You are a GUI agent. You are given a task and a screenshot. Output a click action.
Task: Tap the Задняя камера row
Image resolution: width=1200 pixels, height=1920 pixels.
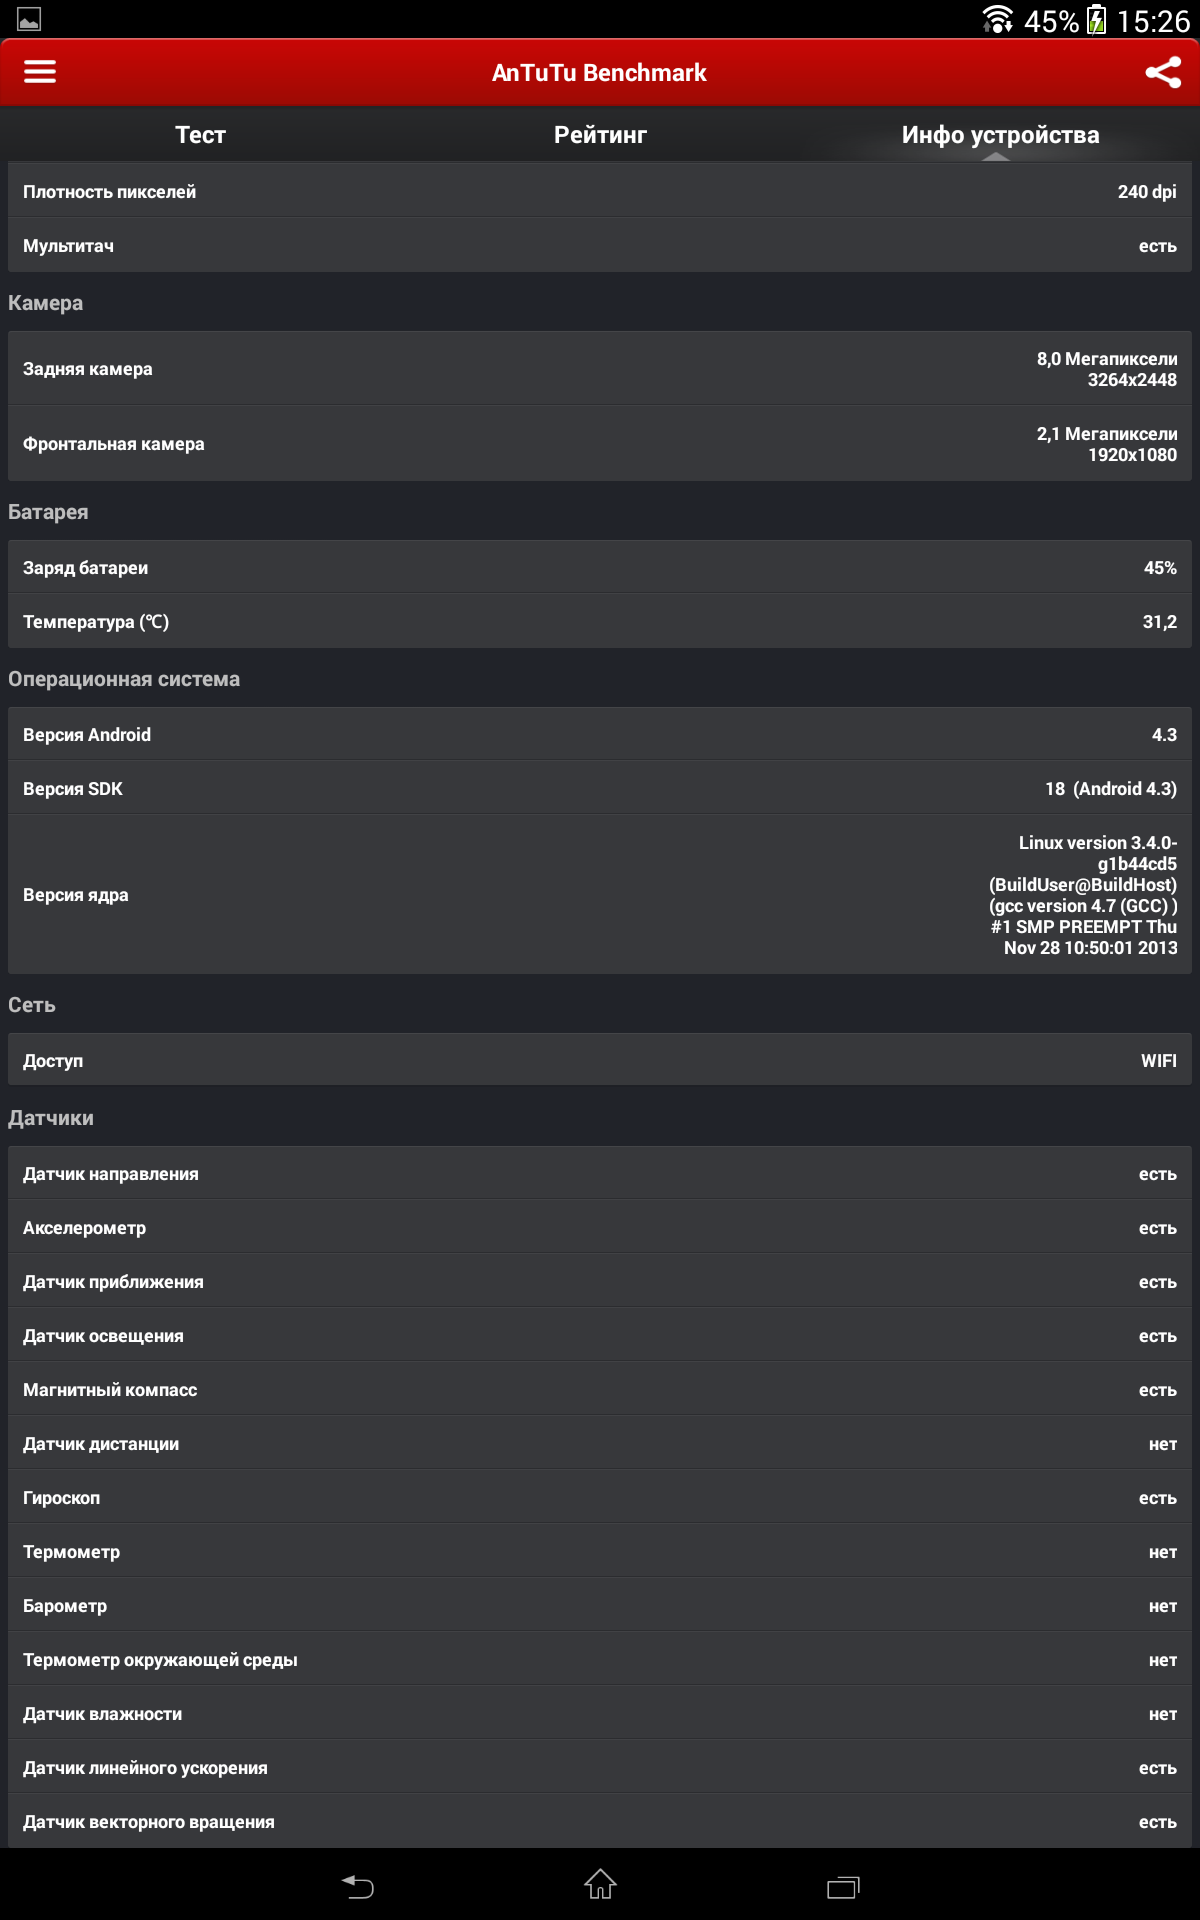coord(600,369)
